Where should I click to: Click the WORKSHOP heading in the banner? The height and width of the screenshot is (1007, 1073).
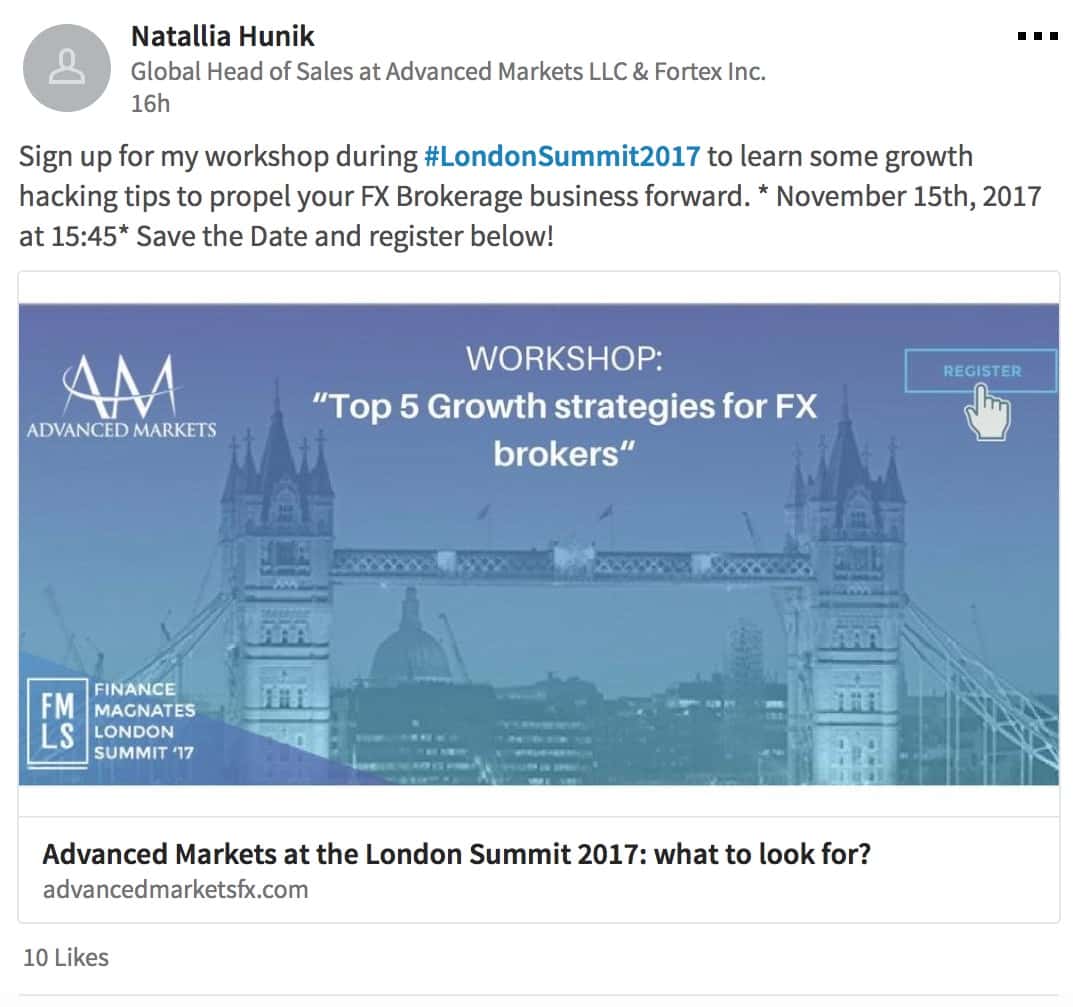point(564,358)
